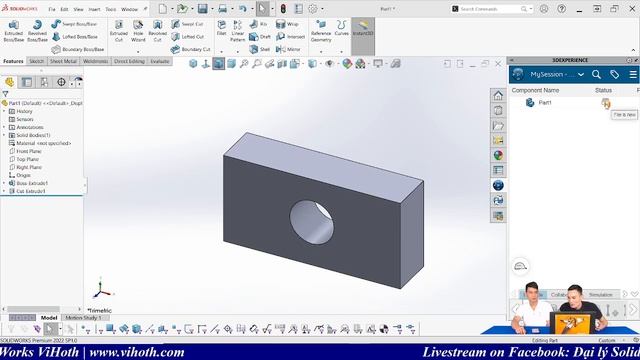Select the Draft feature
This screenshot has height=360, width=640.
point(260,37)
